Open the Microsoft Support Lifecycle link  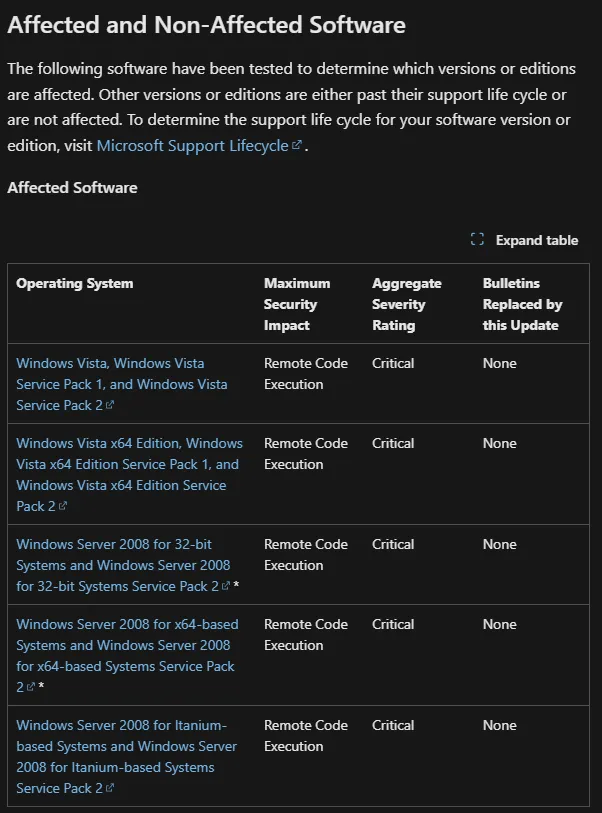click(199, 146)
